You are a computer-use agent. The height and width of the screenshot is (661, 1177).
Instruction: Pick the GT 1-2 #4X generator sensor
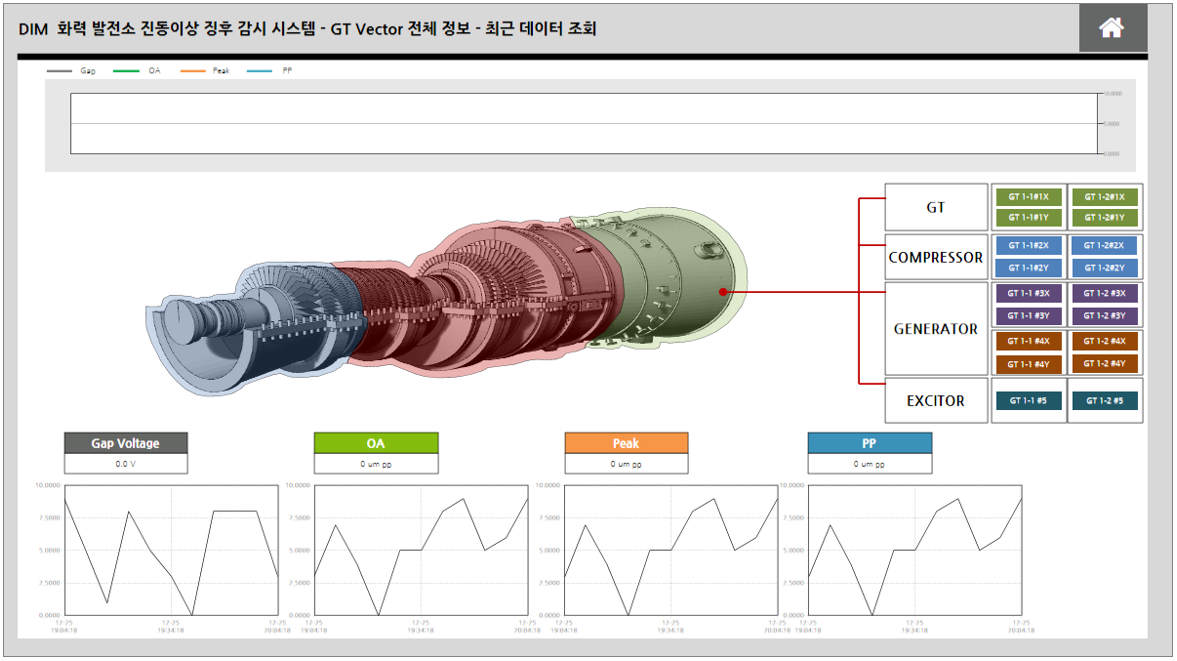(x=1104, y=341)
